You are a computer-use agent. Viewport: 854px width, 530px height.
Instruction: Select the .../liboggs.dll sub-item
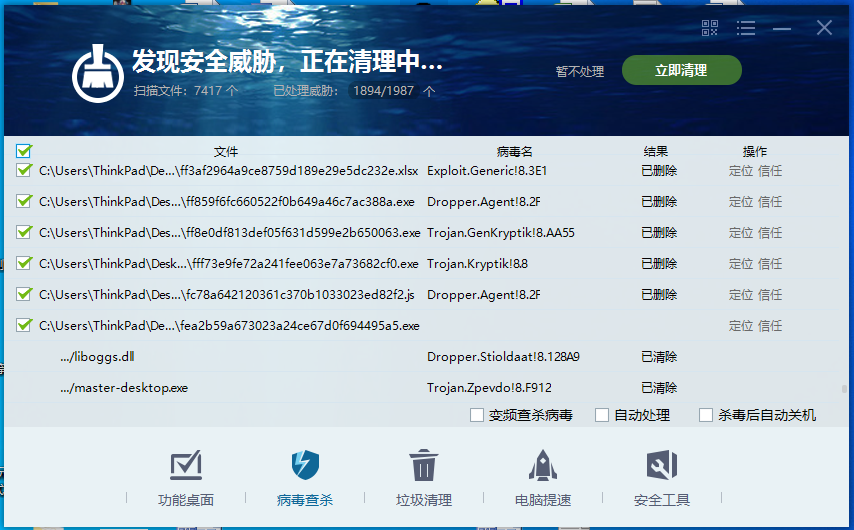(x=97, y=357)
